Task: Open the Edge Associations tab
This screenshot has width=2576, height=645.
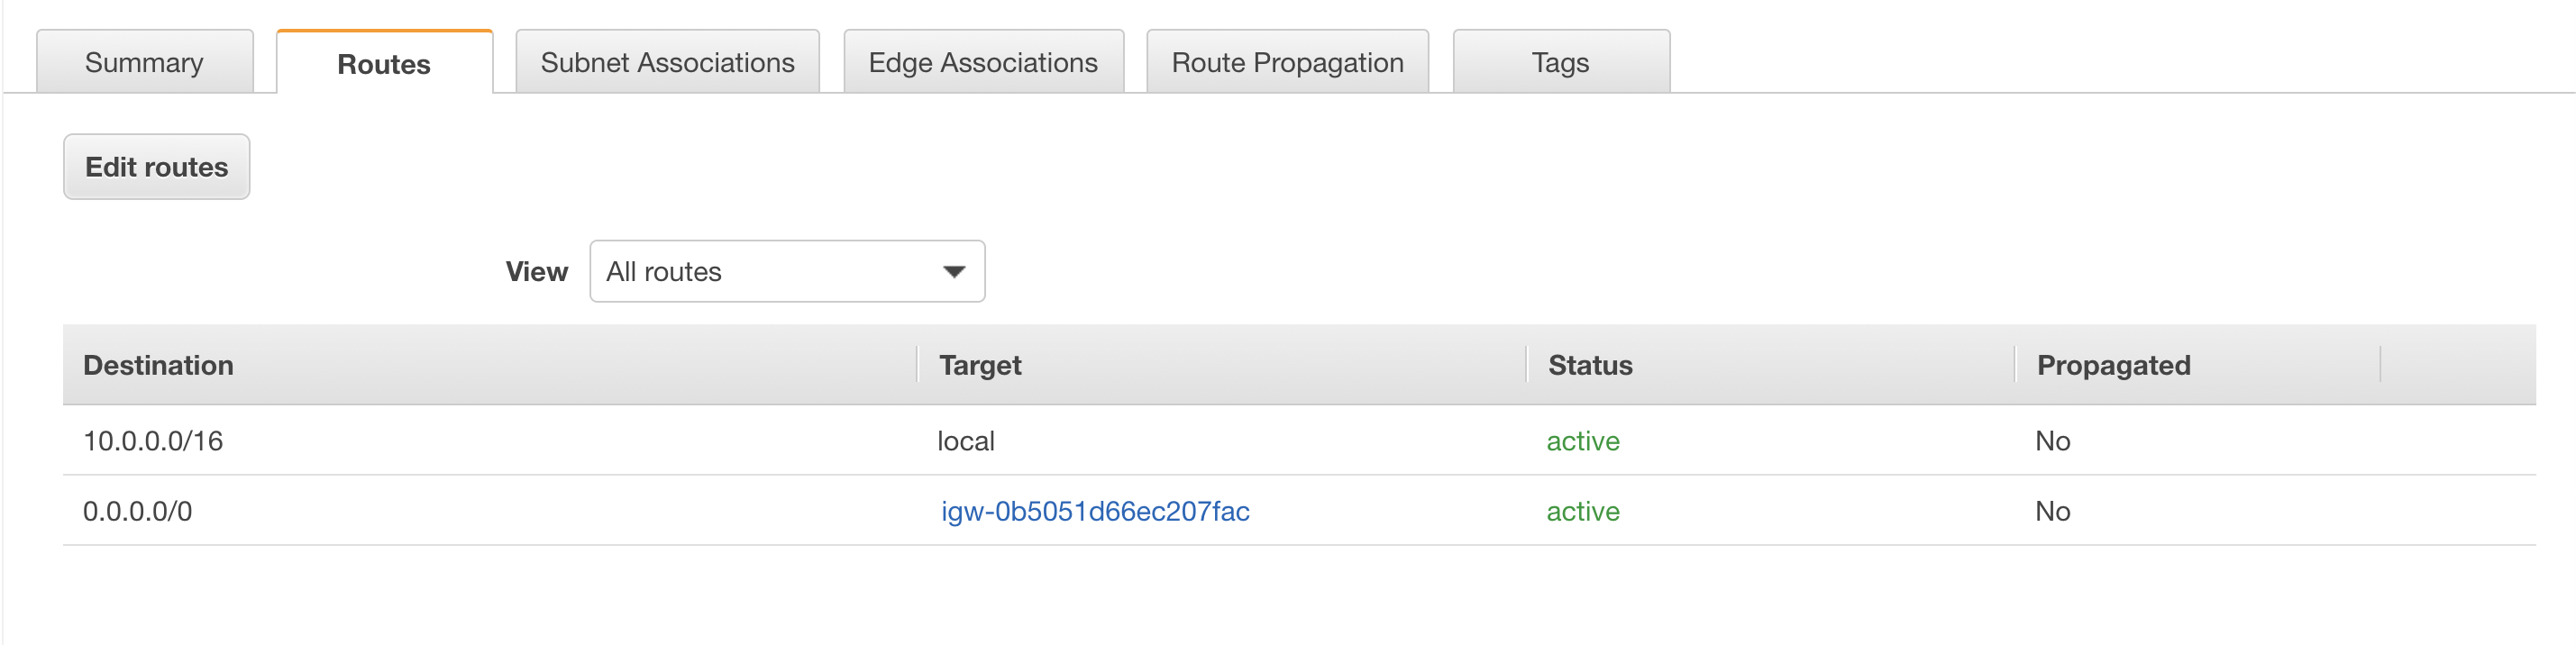Action: click(983, 62)
